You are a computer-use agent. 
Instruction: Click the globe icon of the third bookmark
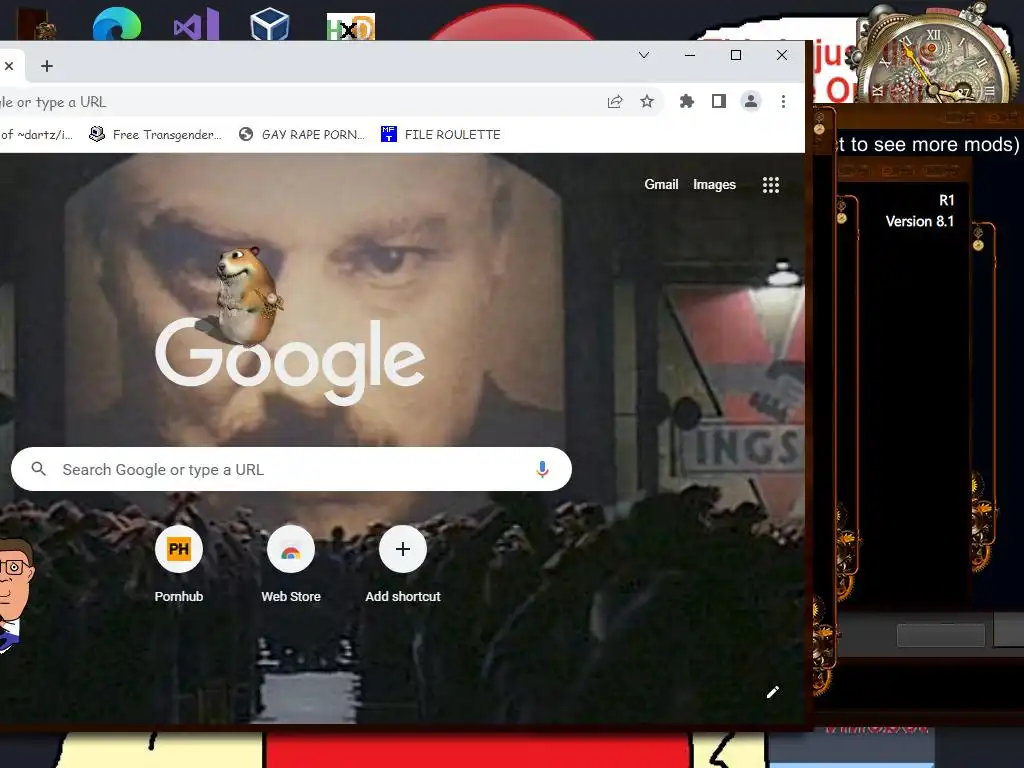(246, 135)
